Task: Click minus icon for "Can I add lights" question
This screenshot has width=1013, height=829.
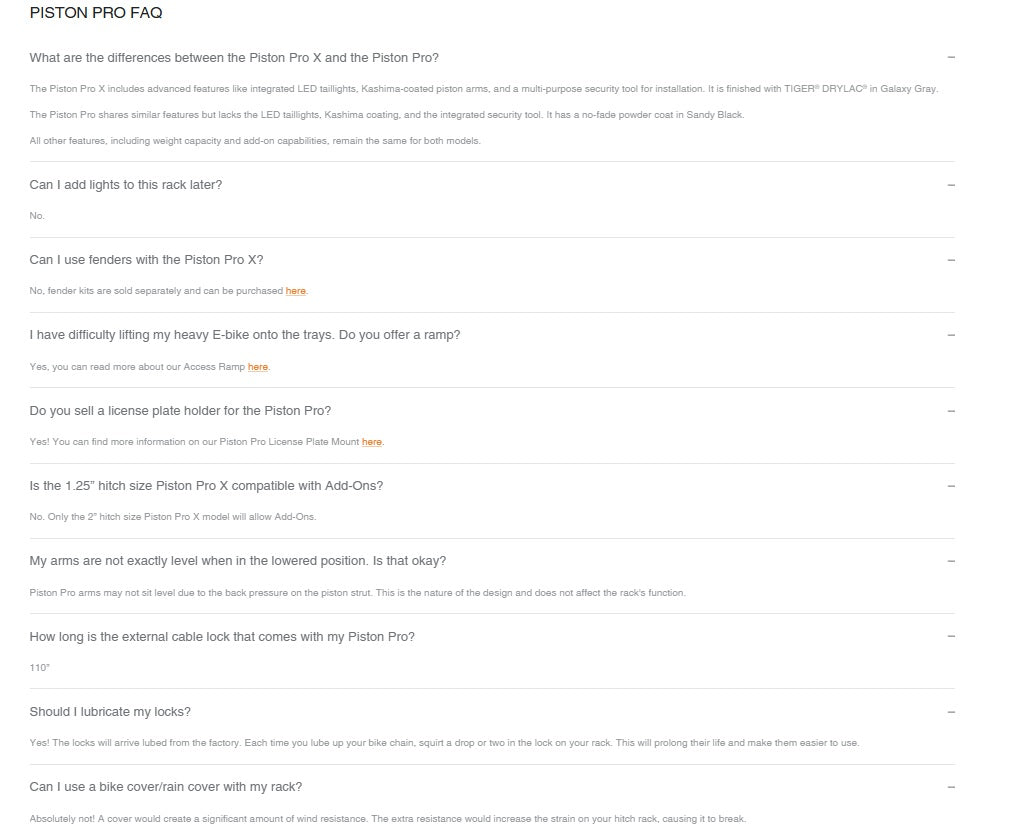Action: point(950,185)
